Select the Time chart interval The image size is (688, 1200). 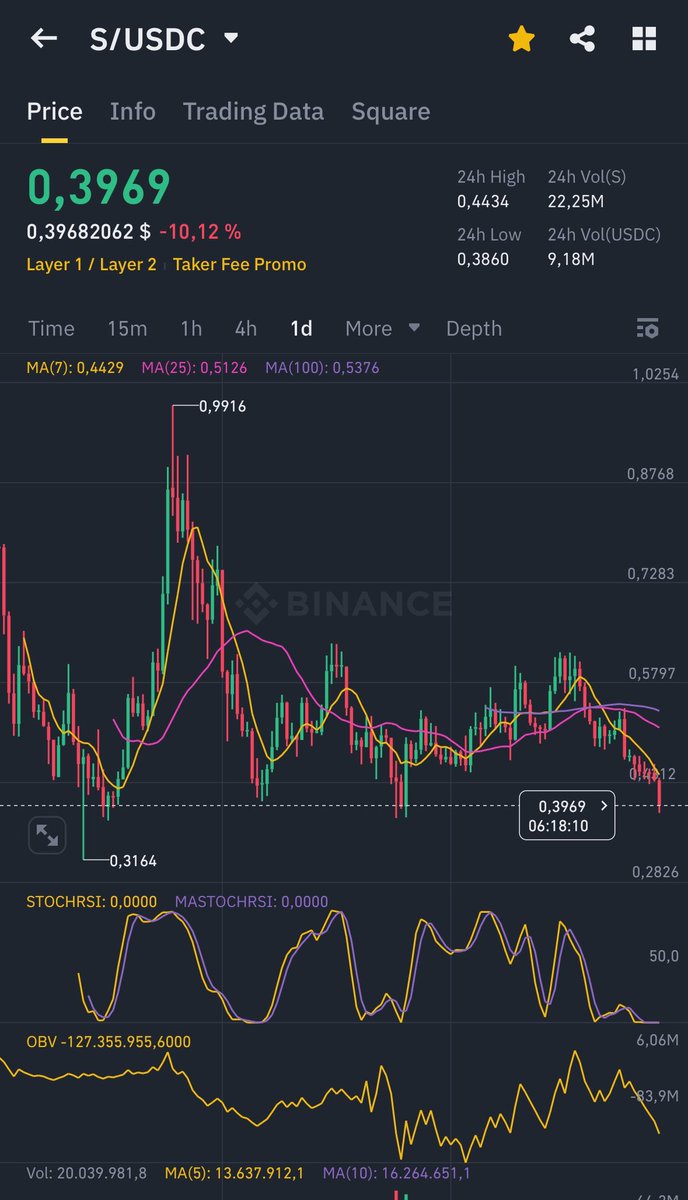[x=51, y=328]
